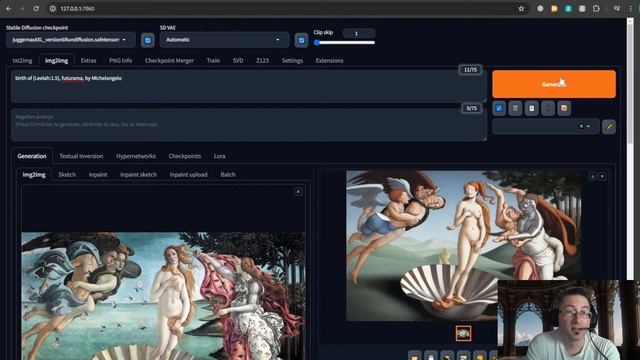Click the Birth of Venus input image
This screenshot has height=360, width=640.
tap(163, 296)
